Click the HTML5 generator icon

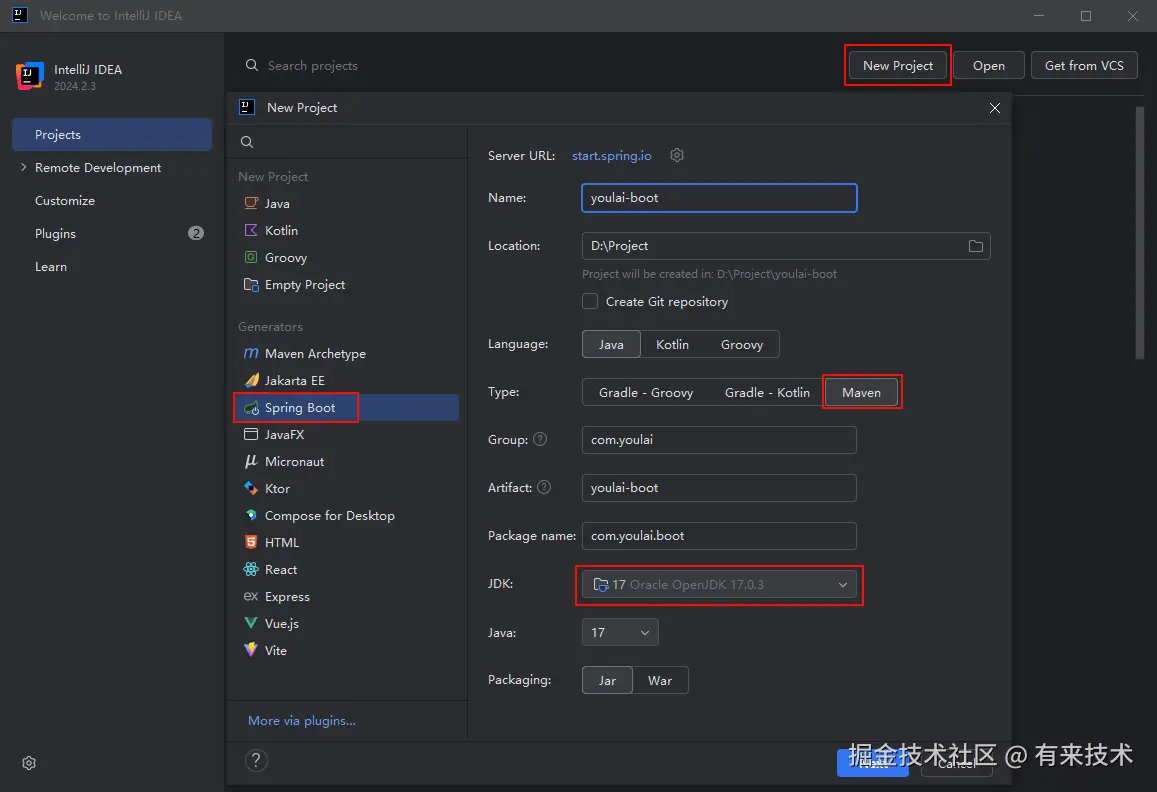click(x=251, y=542)
